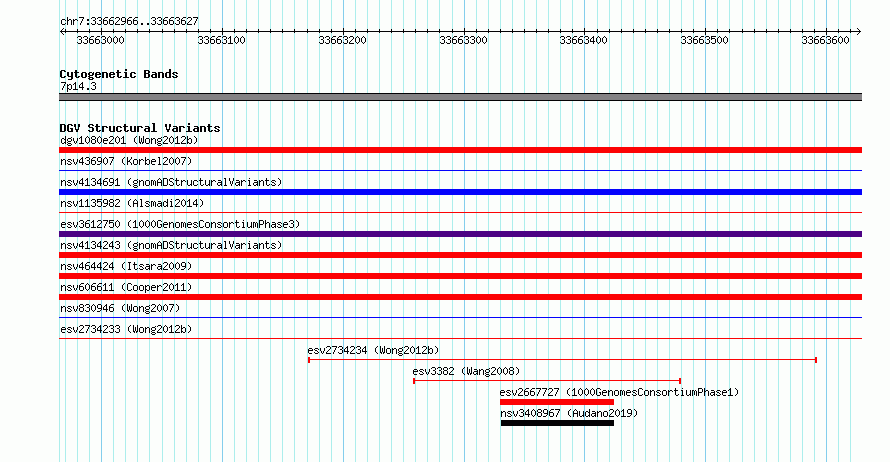Click ruler tick label 33663200
Viewport: 890px width, 462px height.
342,40
